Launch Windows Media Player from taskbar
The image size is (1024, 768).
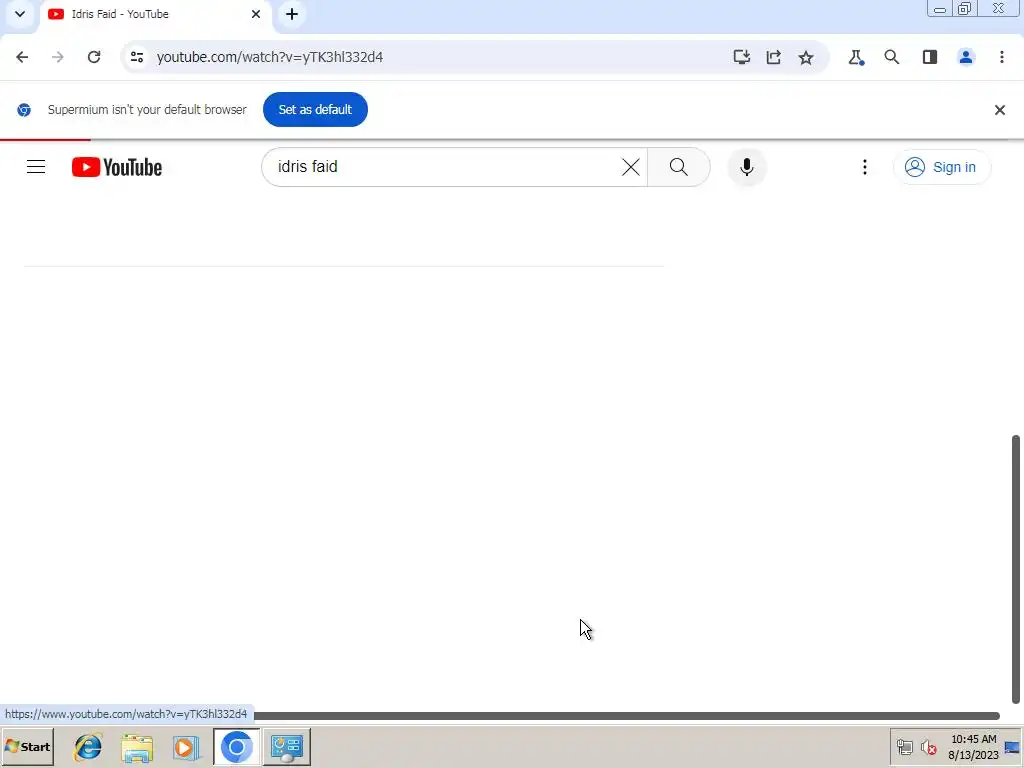pyautogui.click(x=186, y=746)
